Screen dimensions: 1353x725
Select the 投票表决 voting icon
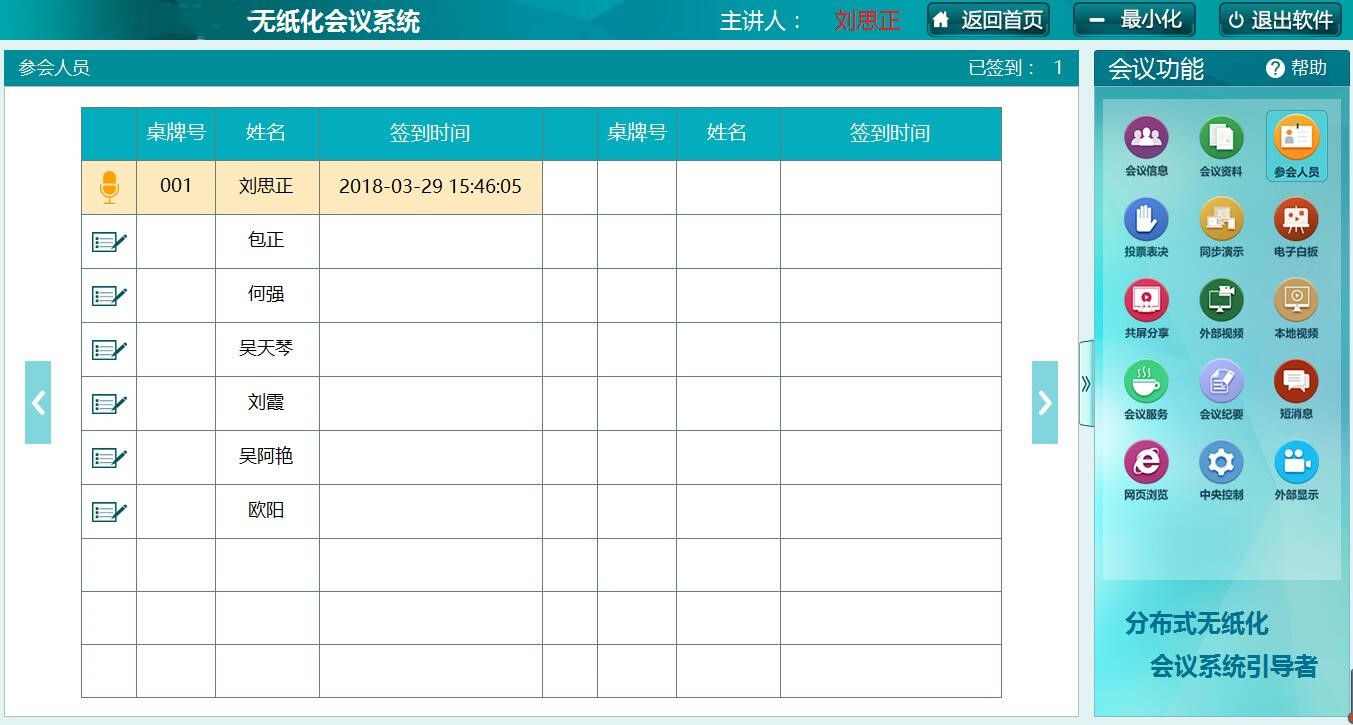1146,221
